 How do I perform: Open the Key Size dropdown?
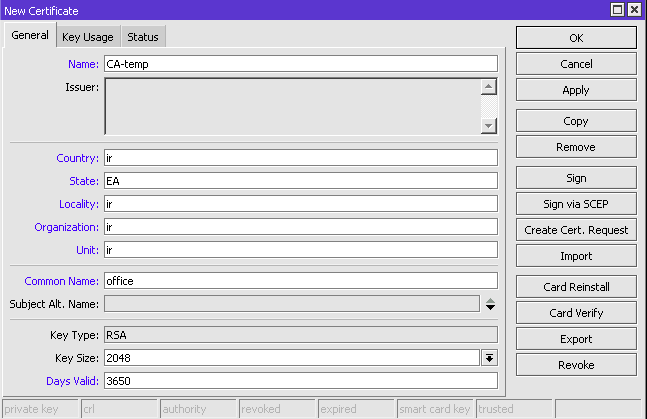coord(490,358)
